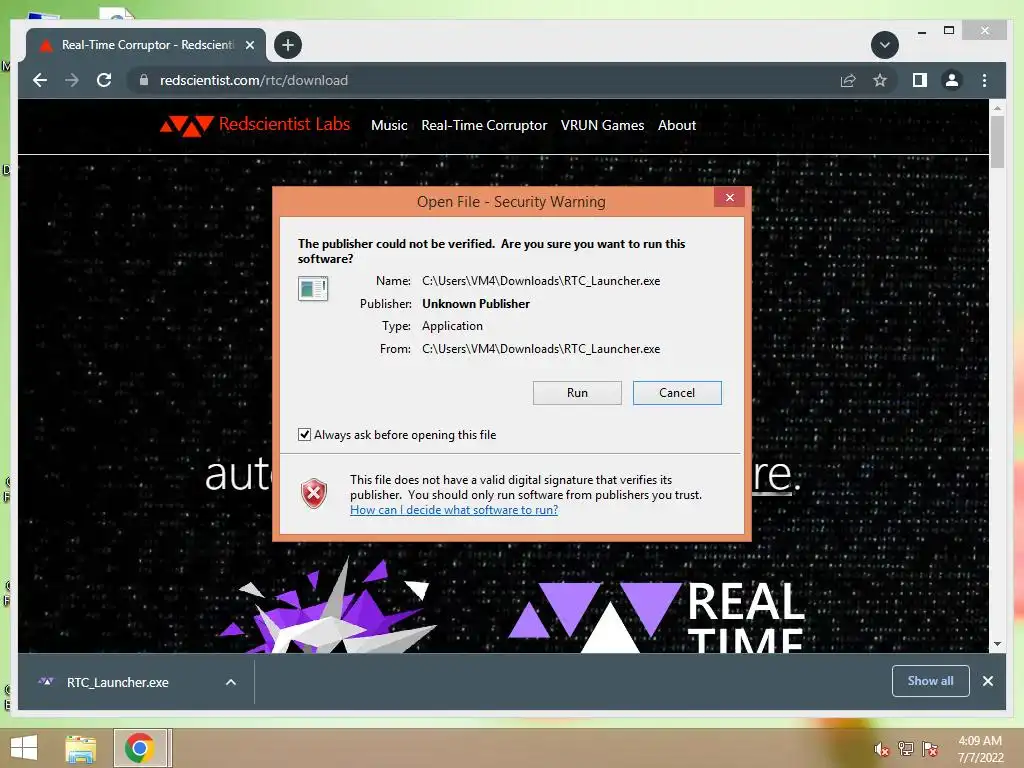Click the Redscientist Labs logo
Screen dimensions: 1024x768
click(255, 125)
